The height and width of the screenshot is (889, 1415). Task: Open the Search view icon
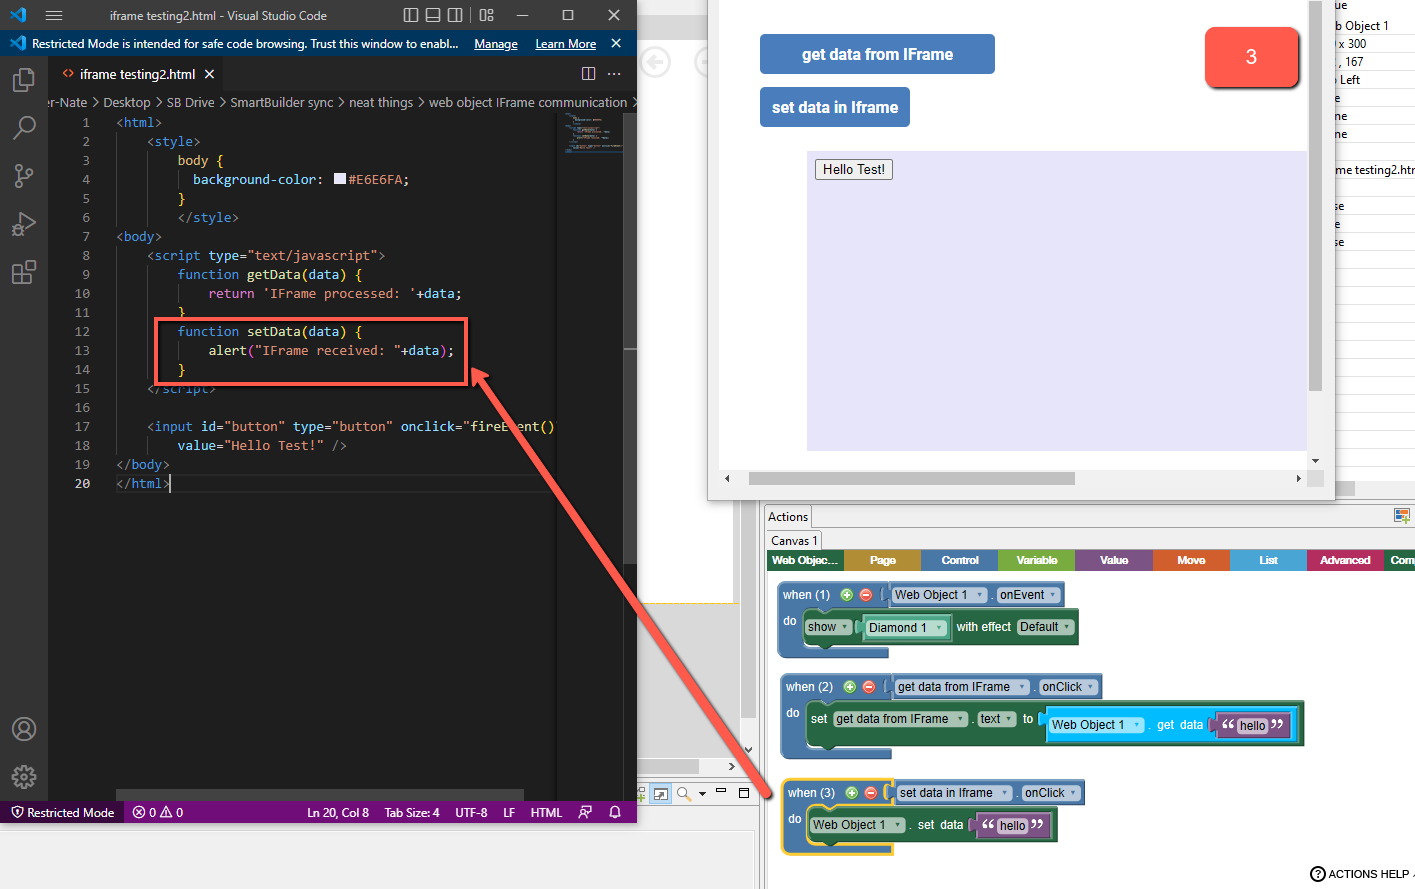click(24, 128)
